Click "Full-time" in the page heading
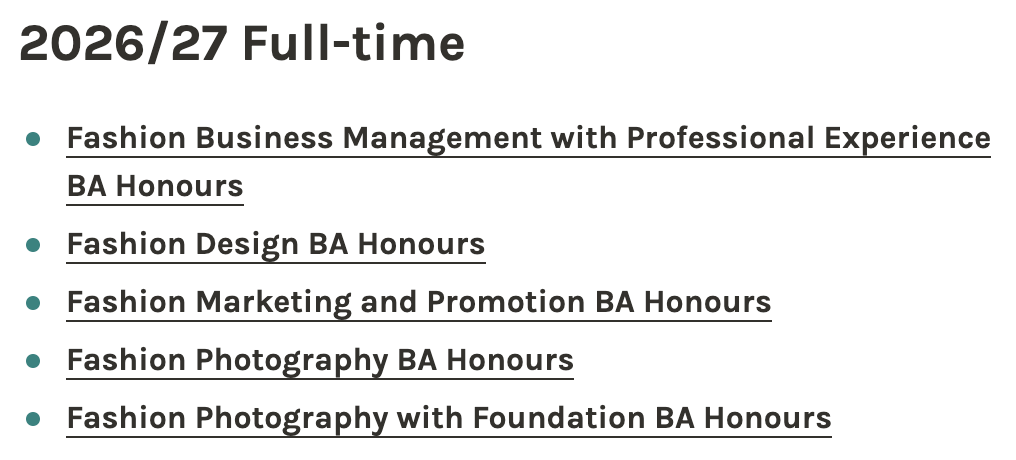Screen dimensions: 1016x460 tap(353, 44)
